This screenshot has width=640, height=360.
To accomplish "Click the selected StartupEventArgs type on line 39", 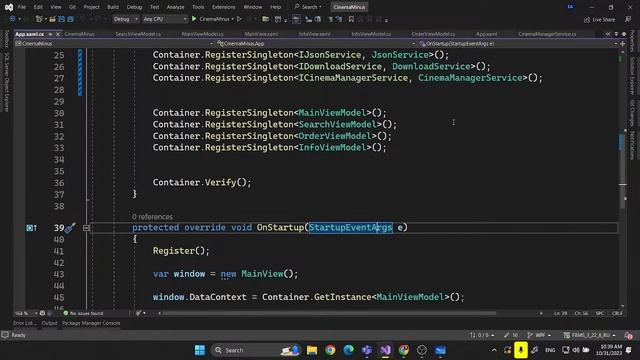I will (351, 227).
